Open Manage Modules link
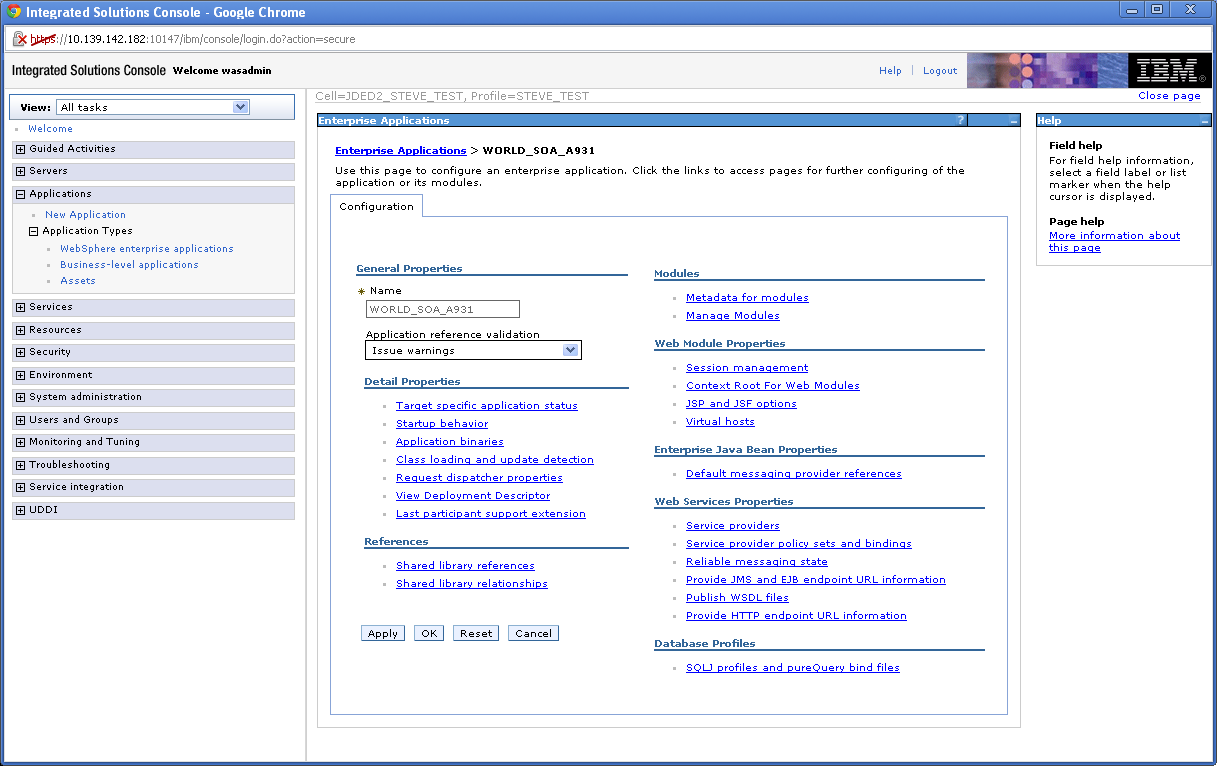 (x=733, y=316)
